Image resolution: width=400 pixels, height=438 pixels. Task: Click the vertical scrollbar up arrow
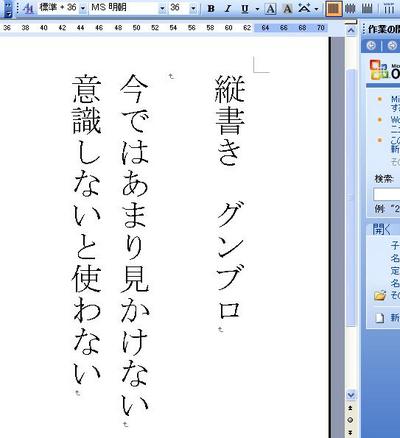click(x=351, y=31)
